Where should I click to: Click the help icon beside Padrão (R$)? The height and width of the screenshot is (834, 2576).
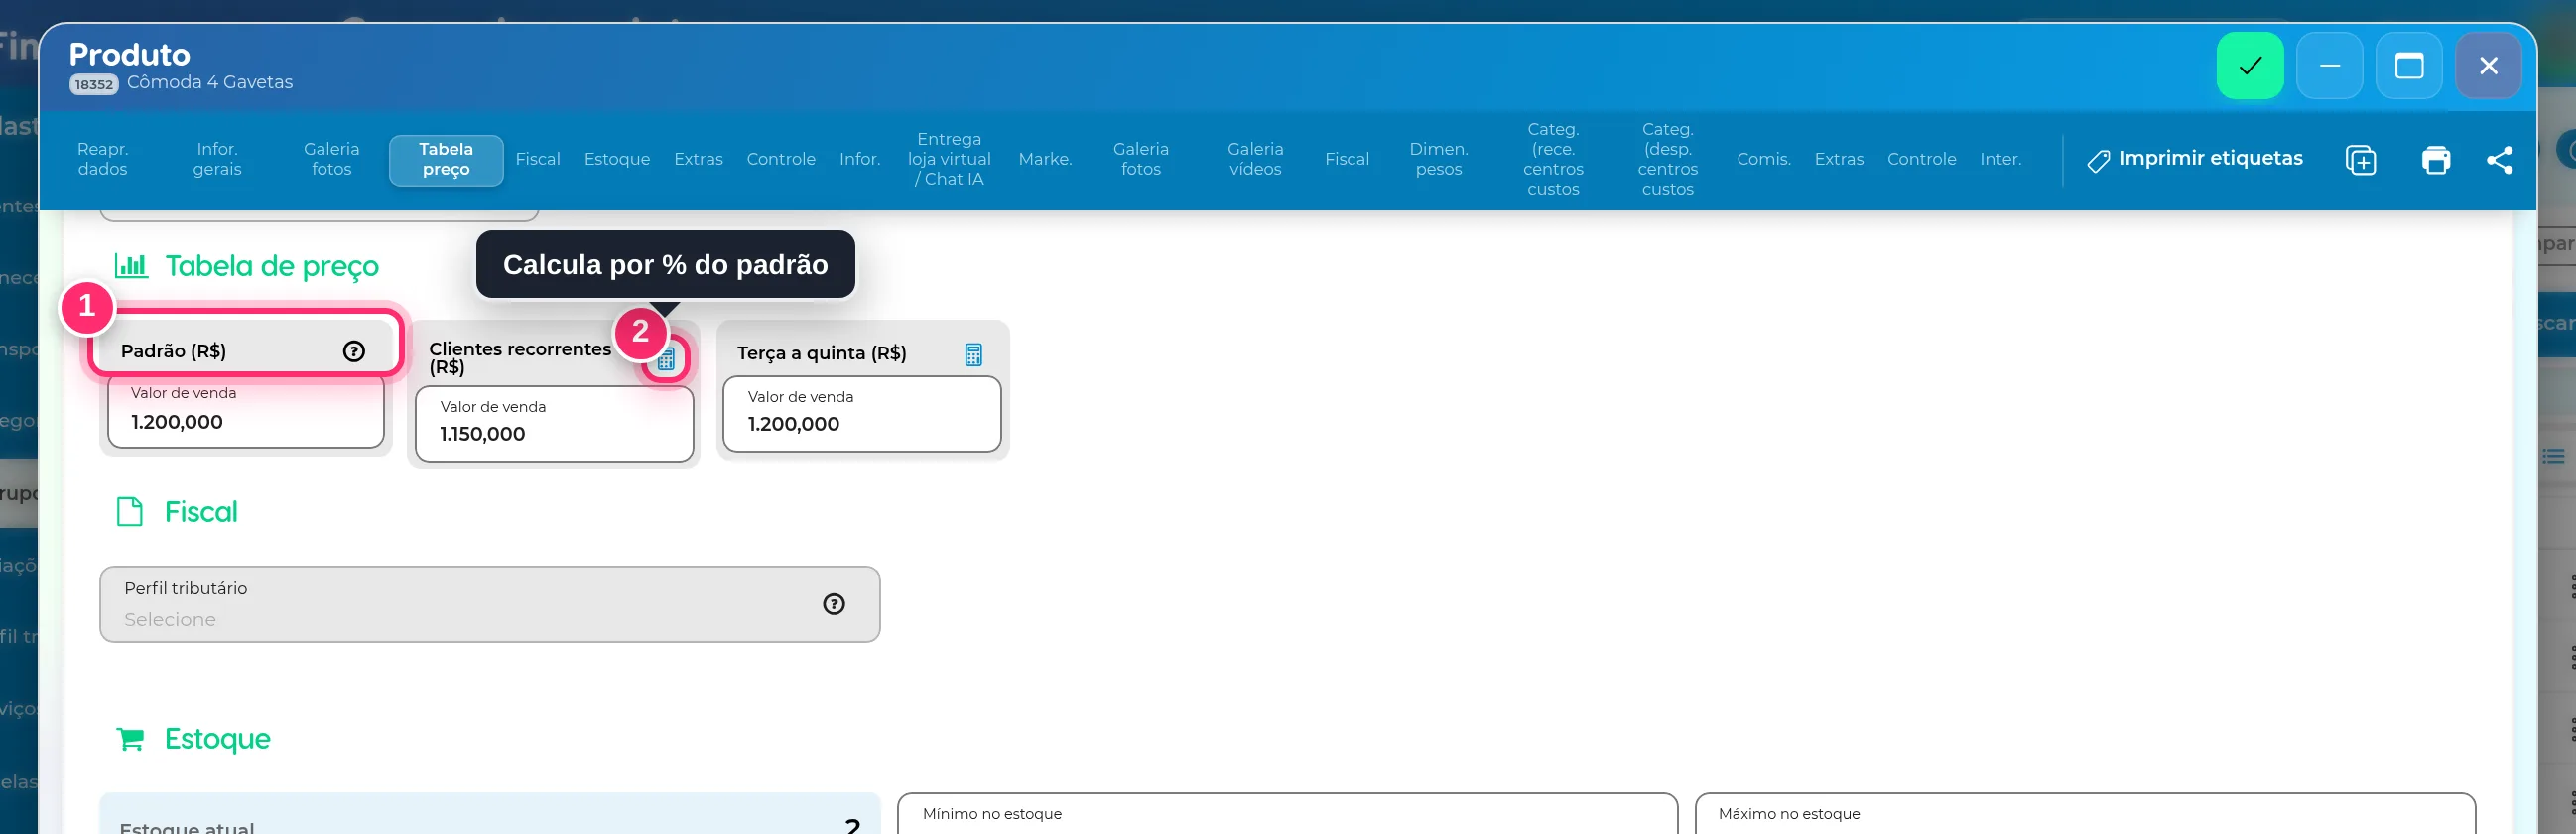(354, 351)
